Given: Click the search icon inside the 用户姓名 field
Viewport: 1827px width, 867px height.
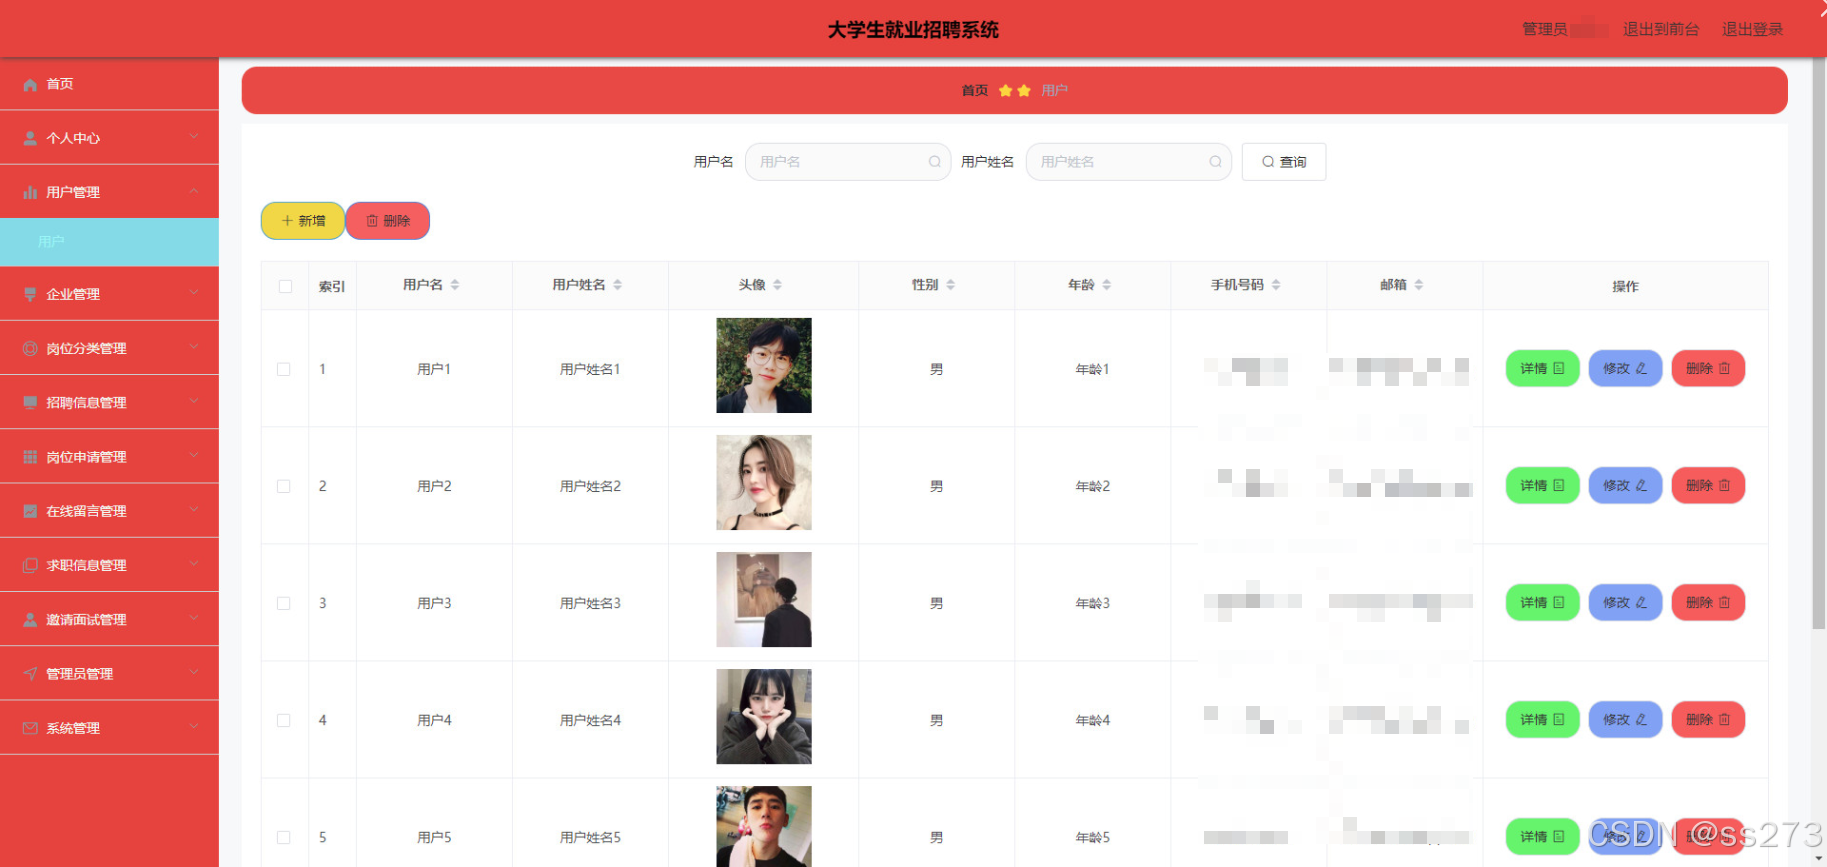Looking at the screenshot, I should coord(1215,162).
